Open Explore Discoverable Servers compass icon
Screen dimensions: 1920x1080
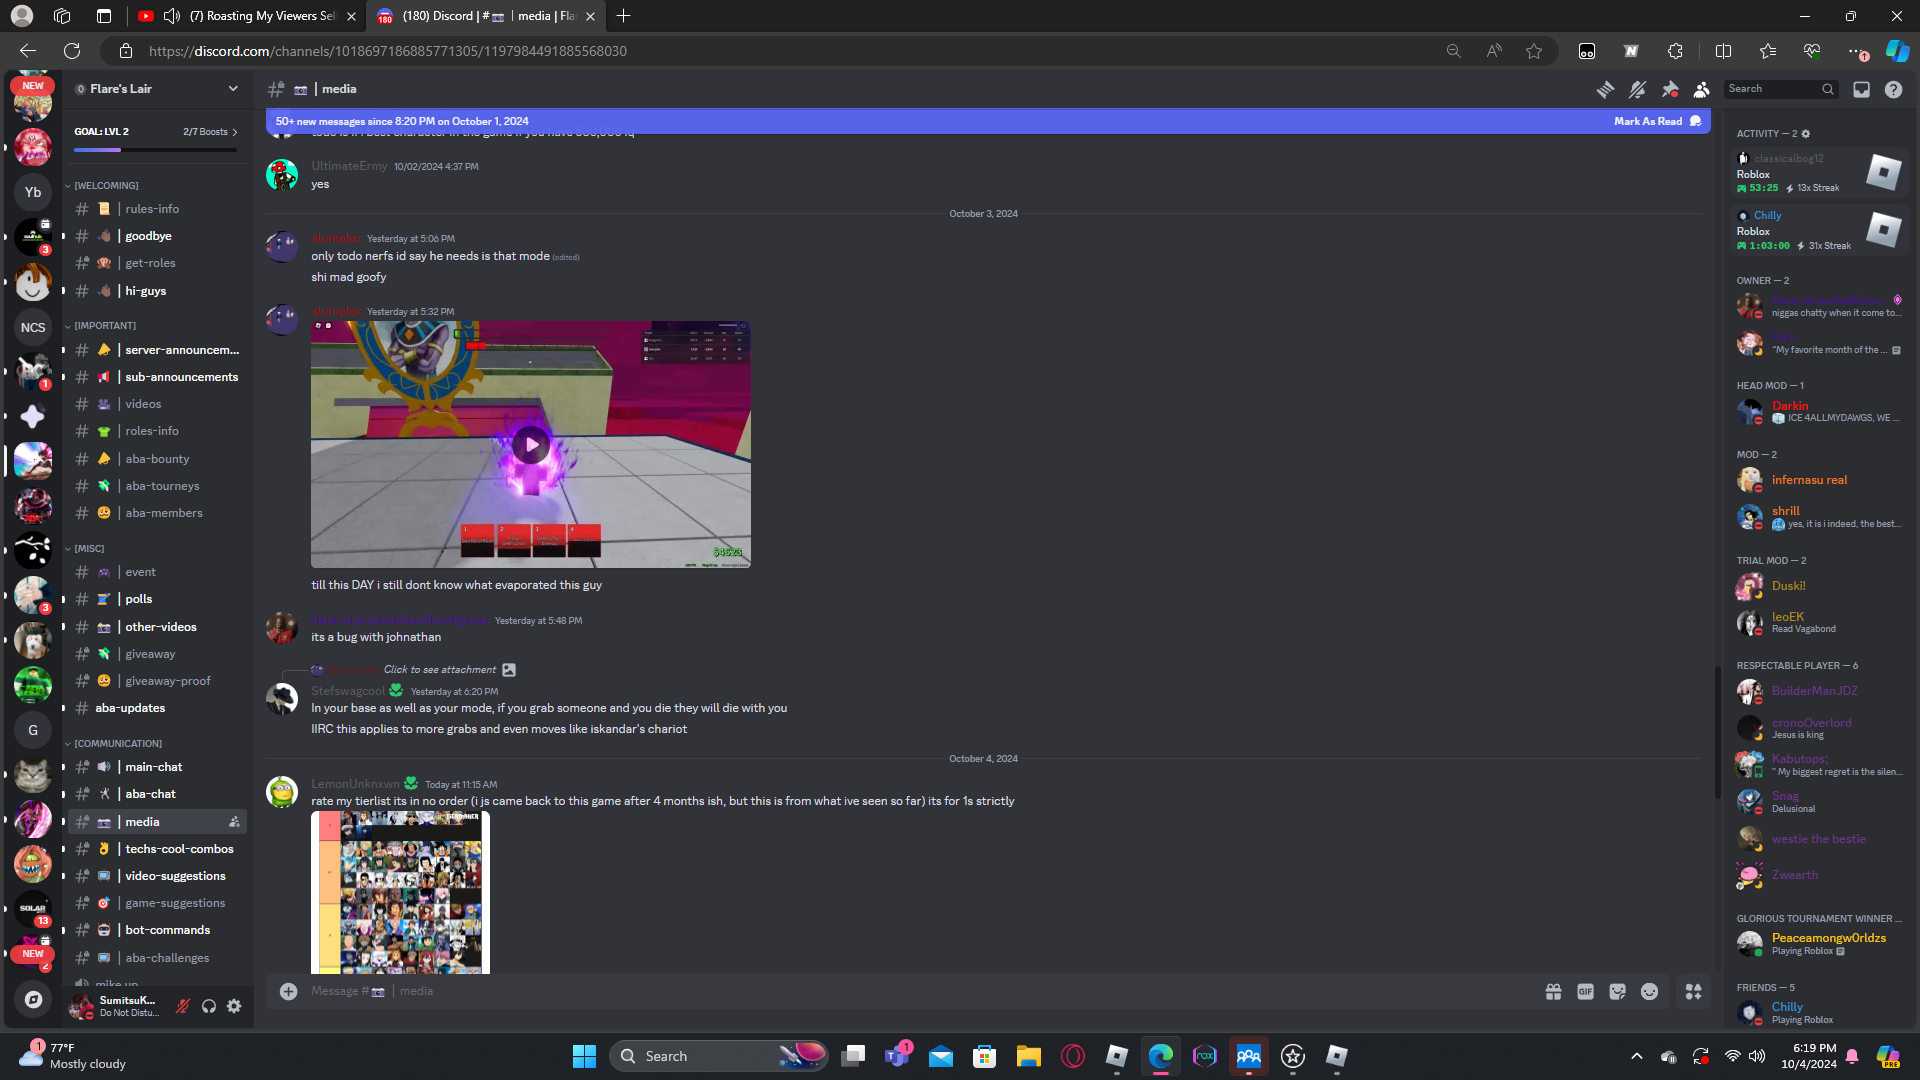[33, 999]
